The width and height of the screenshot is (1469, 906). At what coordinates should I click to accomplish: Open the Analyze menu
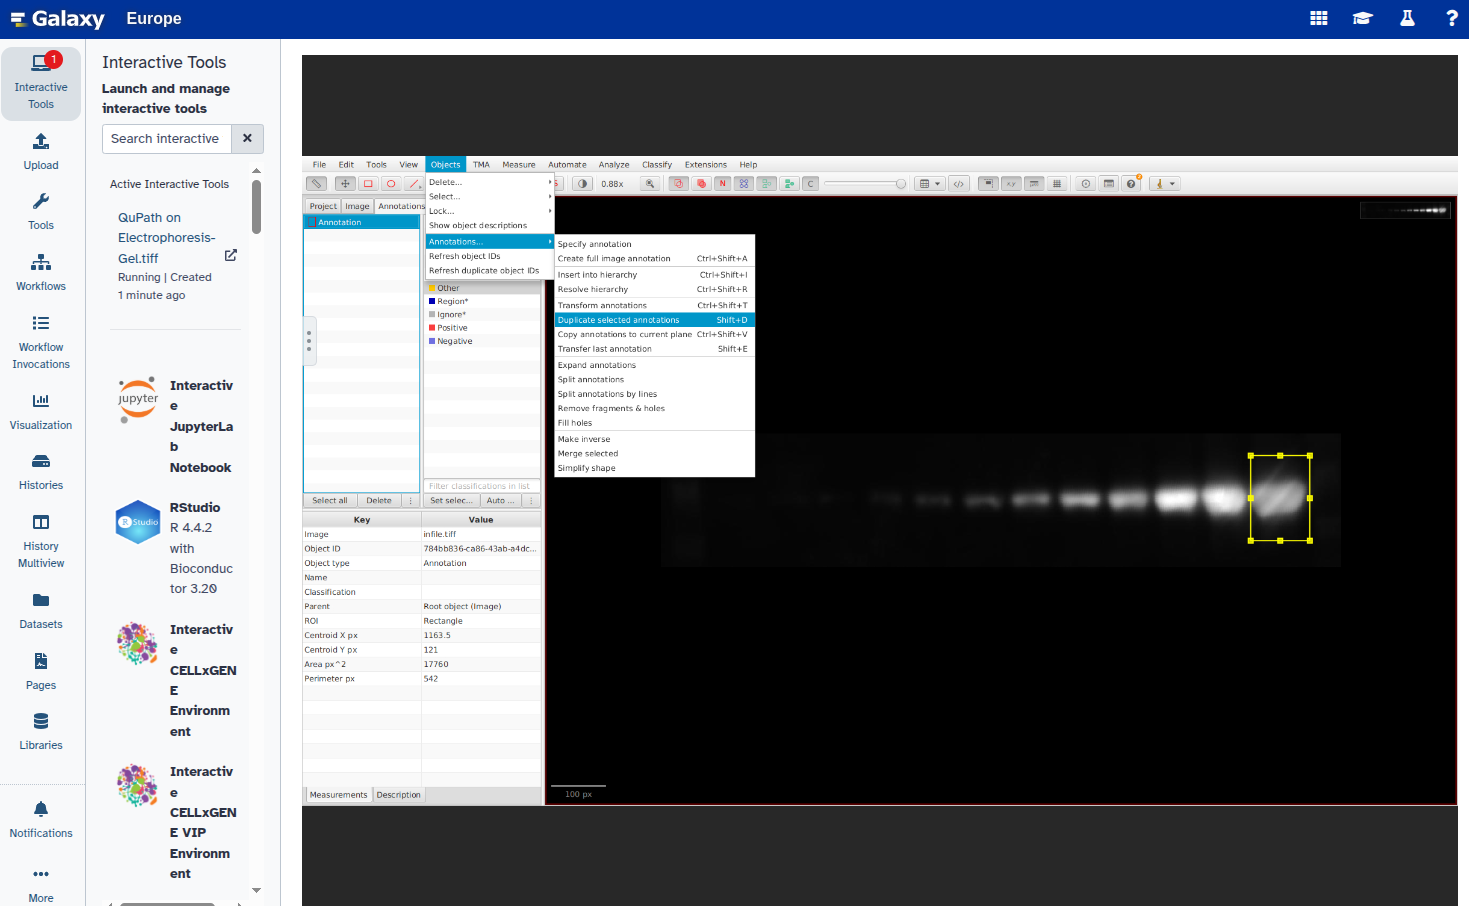pyautogui.click(x=614, y=165)
